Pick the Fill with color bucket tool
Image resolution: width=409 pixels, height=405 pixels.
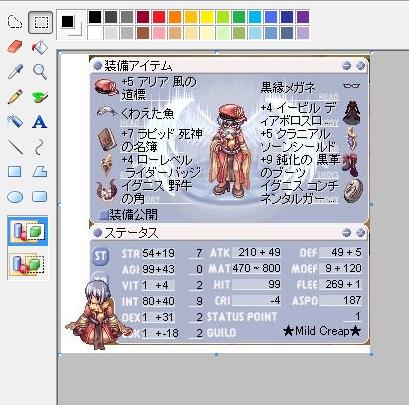[x=40, y=47]
